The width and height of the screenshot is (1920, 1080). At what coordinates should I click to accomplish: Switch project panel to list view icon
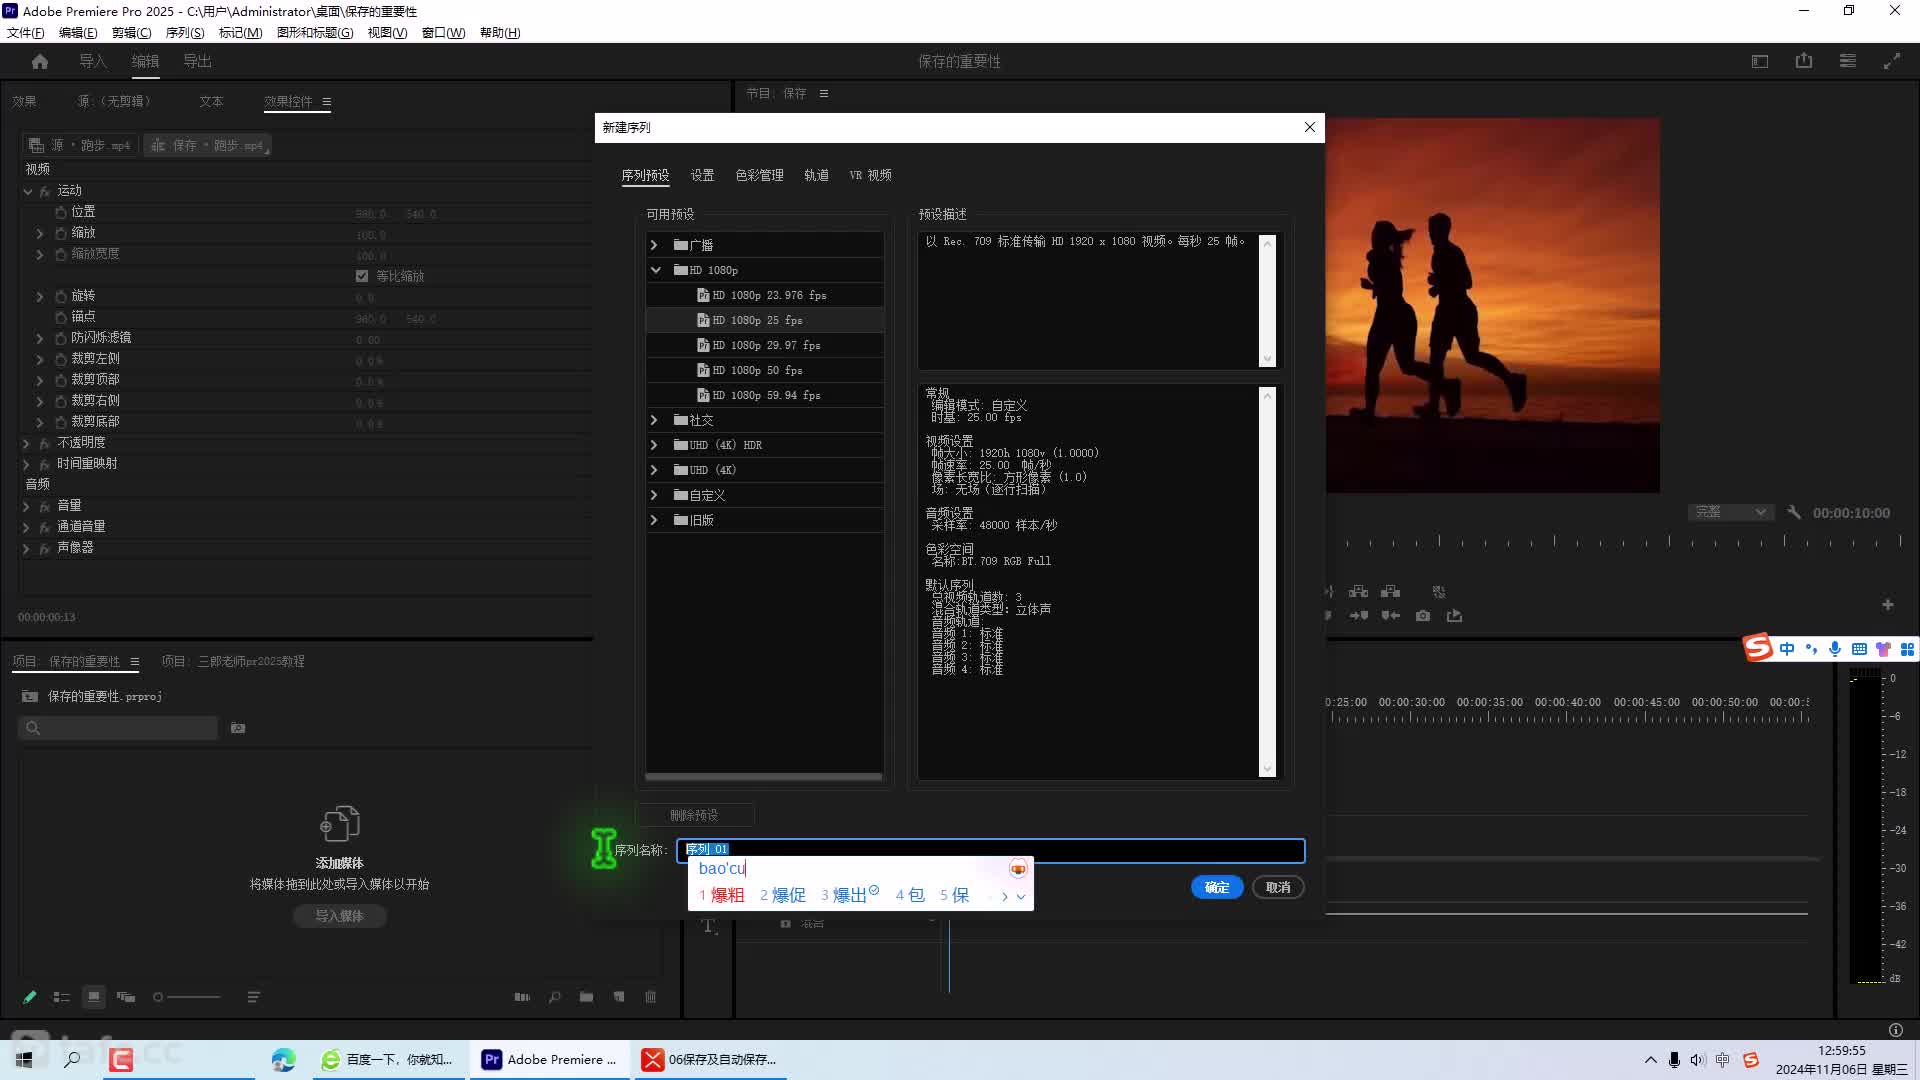(x=62, y=997)
